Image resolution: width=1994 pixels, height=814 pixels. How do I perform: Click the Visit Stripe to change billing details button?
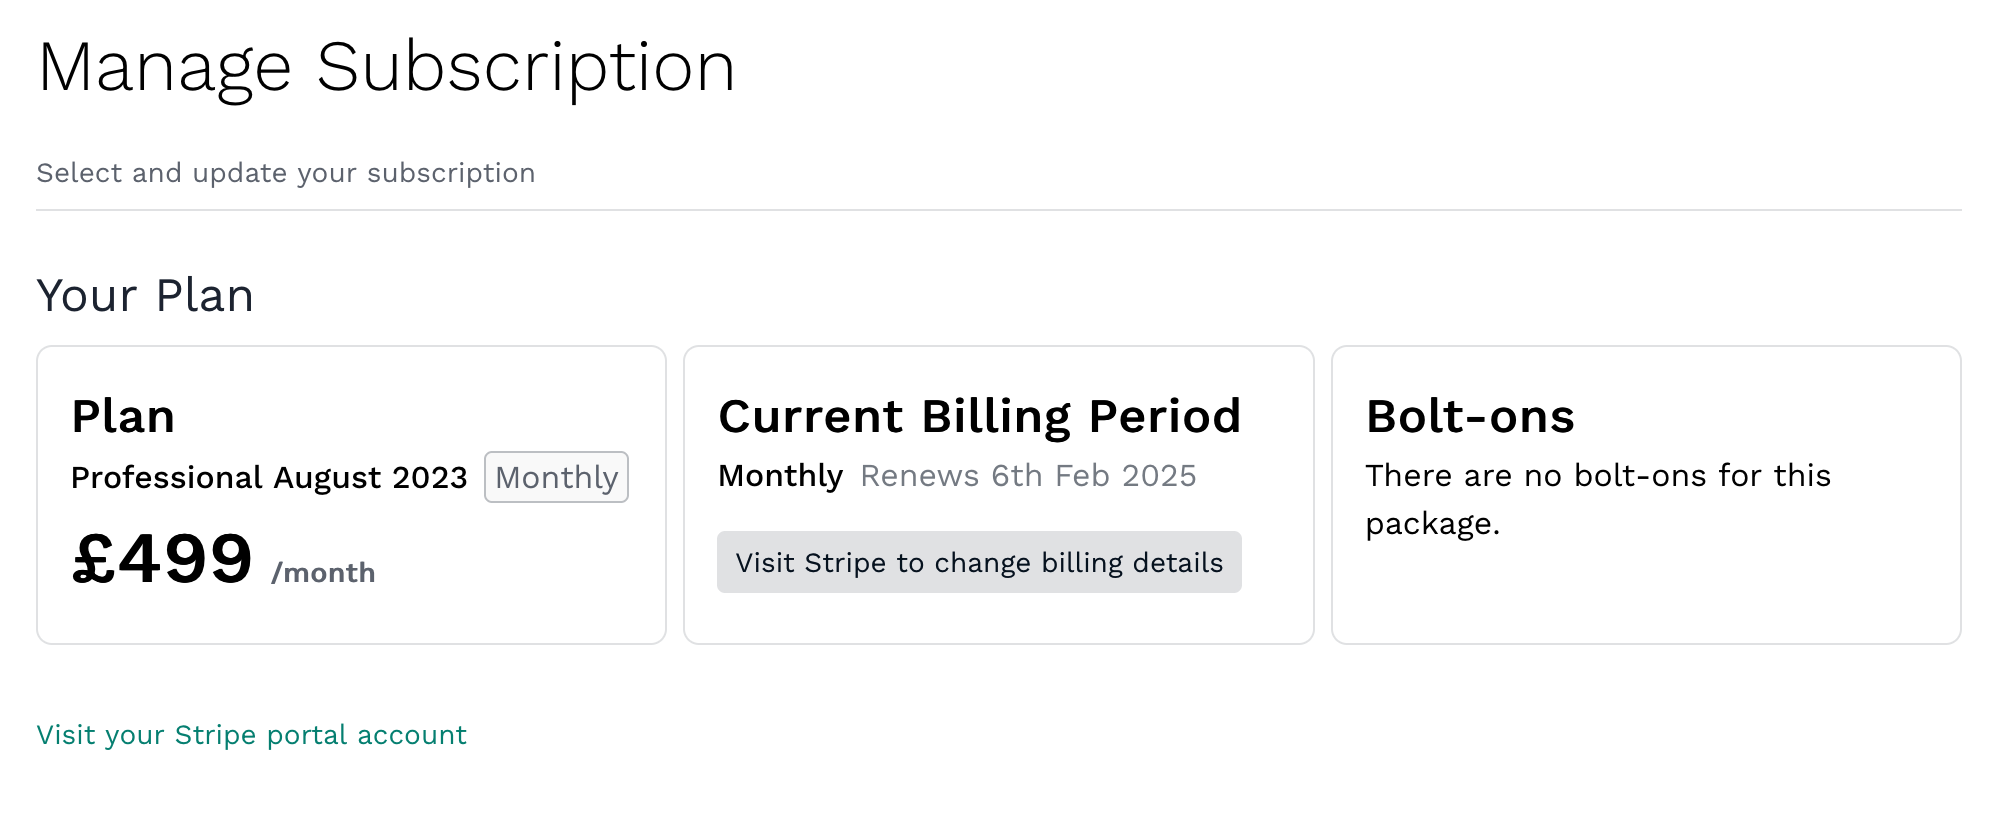[x=979, y=562]
